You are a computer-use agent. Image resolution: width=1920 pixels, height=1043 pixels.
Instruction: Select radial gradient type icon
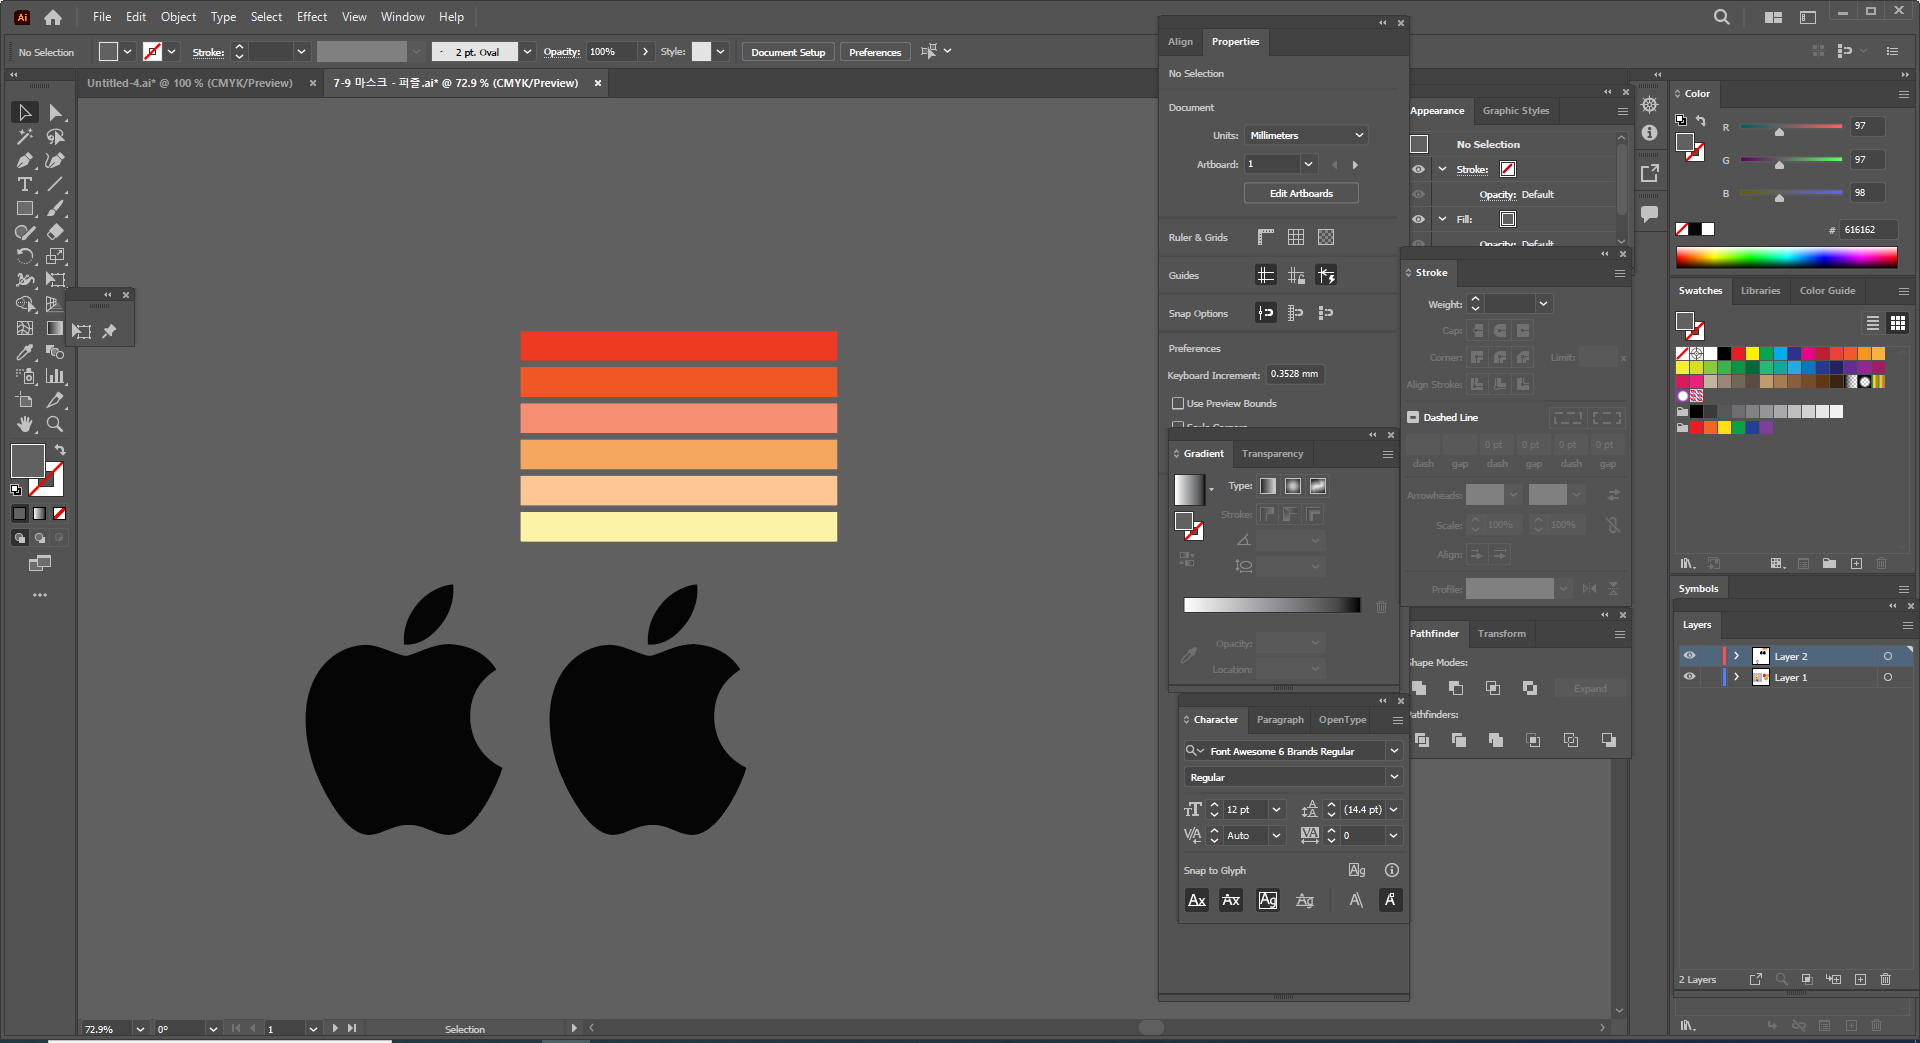click(x=1293, y=486)
